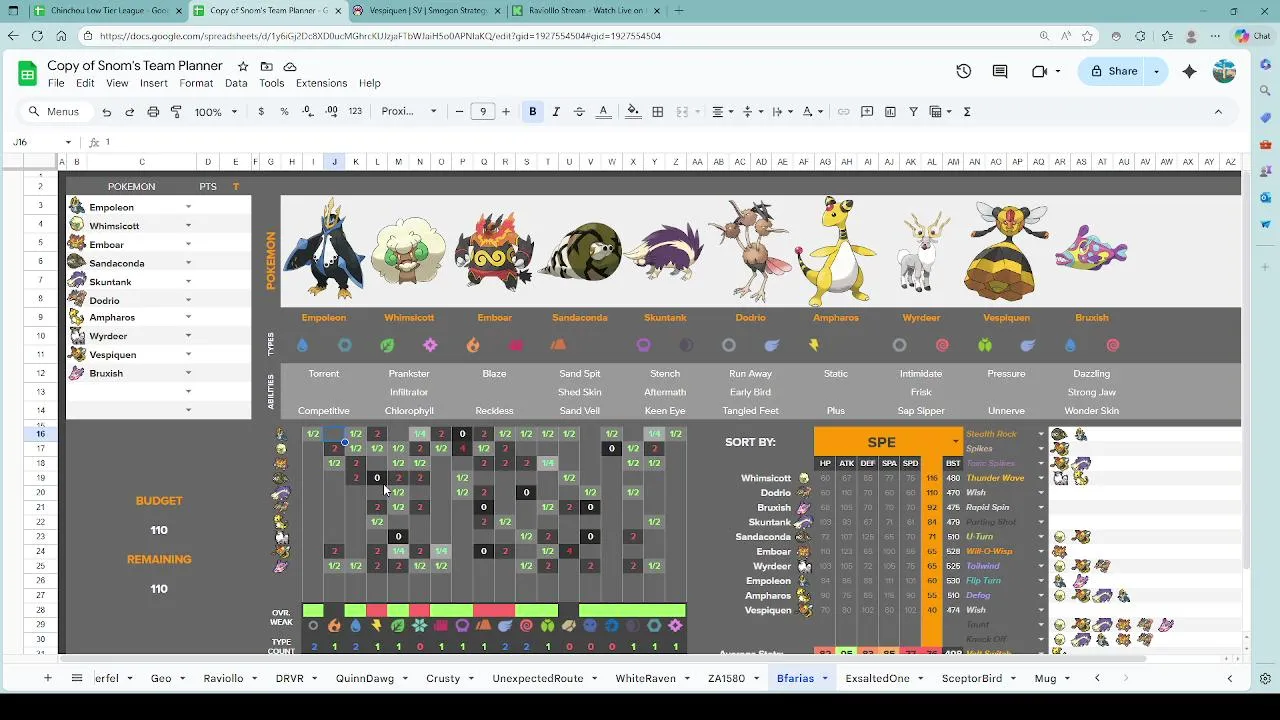This screenshot has width=1280, height=720.
Task: Click the Insert chart icon
Action: tap(890, 112)
